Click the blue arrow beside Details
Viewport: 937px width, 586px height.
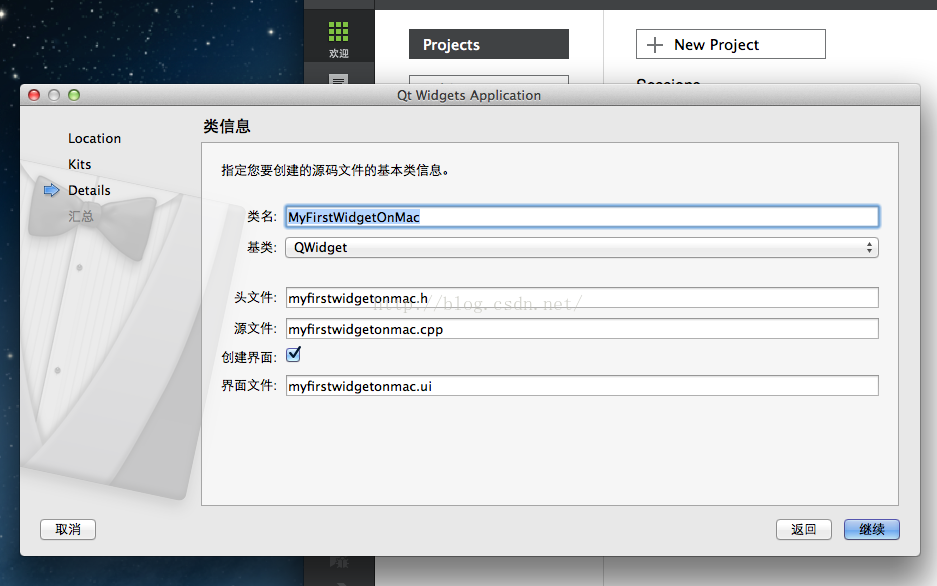point(52,190)
